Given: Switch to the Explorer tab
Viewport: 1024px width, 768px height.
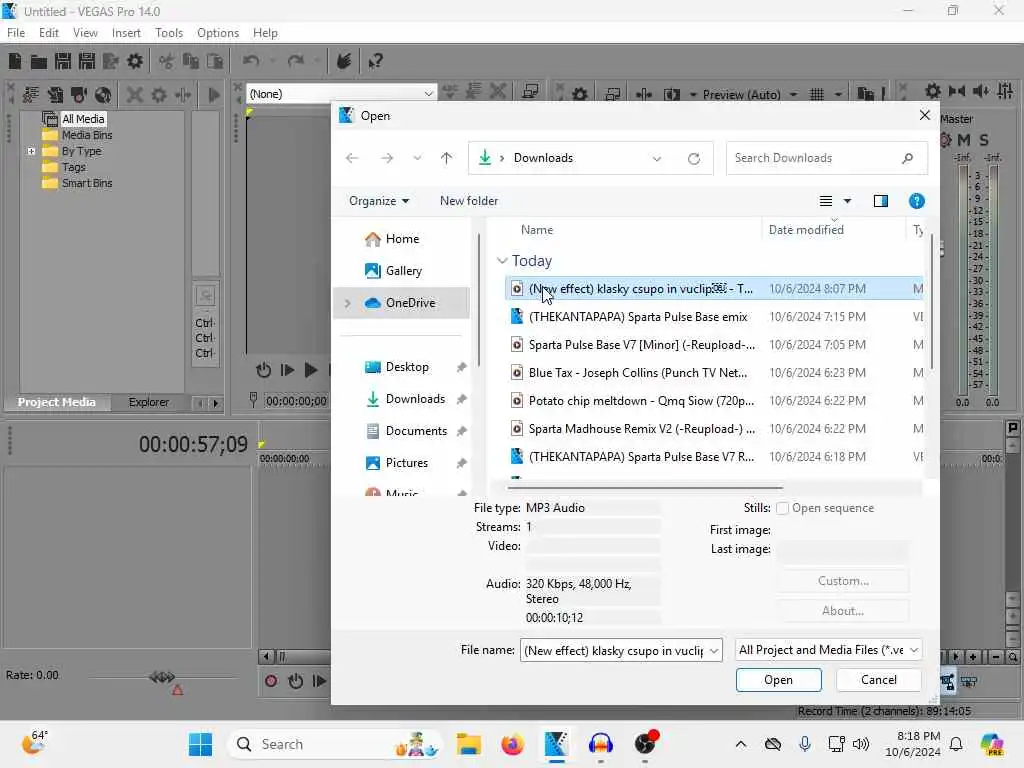Looking at the screenshot, I should pos(148,402).
